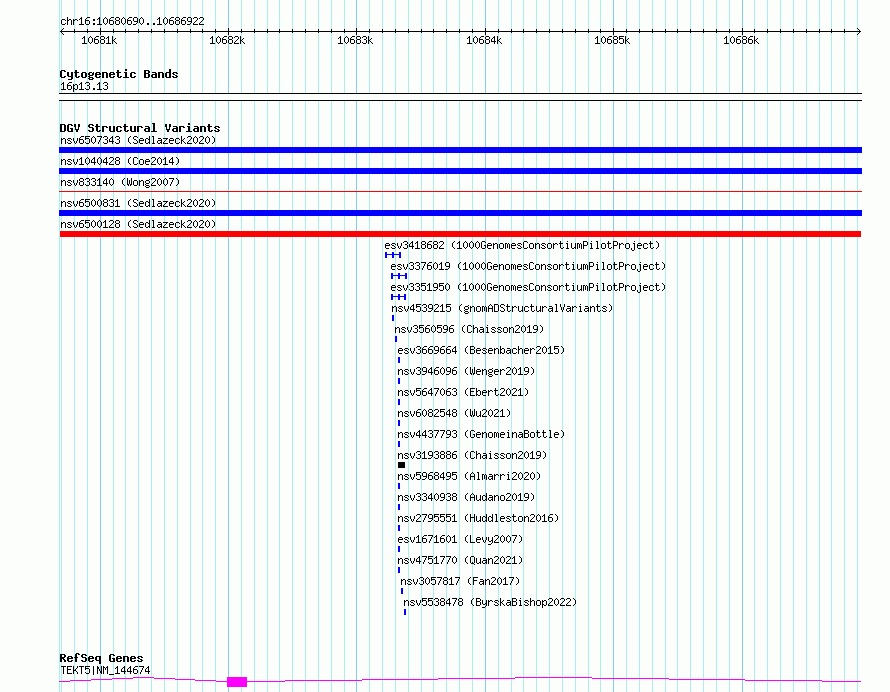890x692 pixels.
Task: Click the 10682k ruler tick label
Action: point(227,40)
